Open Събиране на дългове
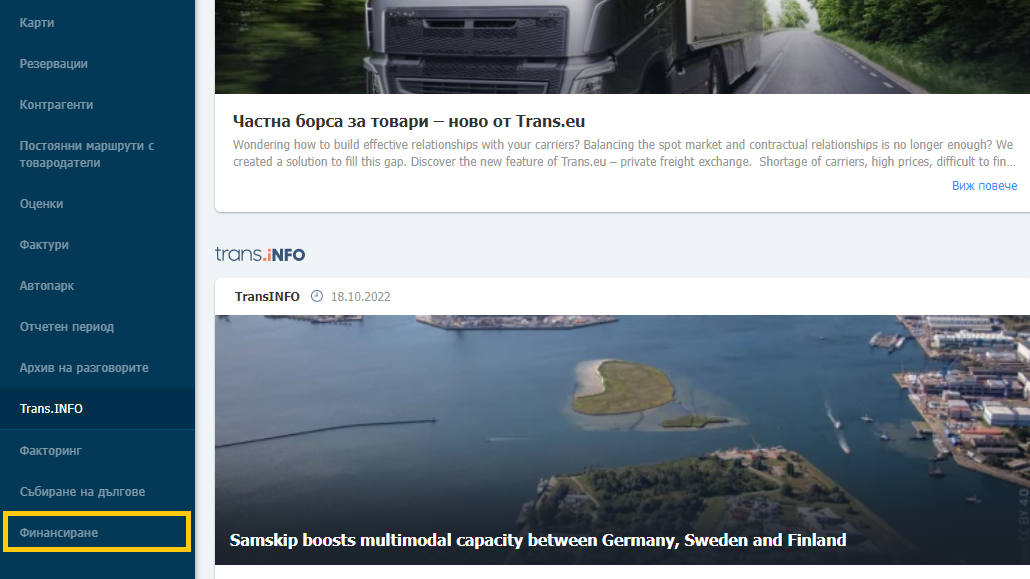 pyautogui.click(x=82, y=492)
